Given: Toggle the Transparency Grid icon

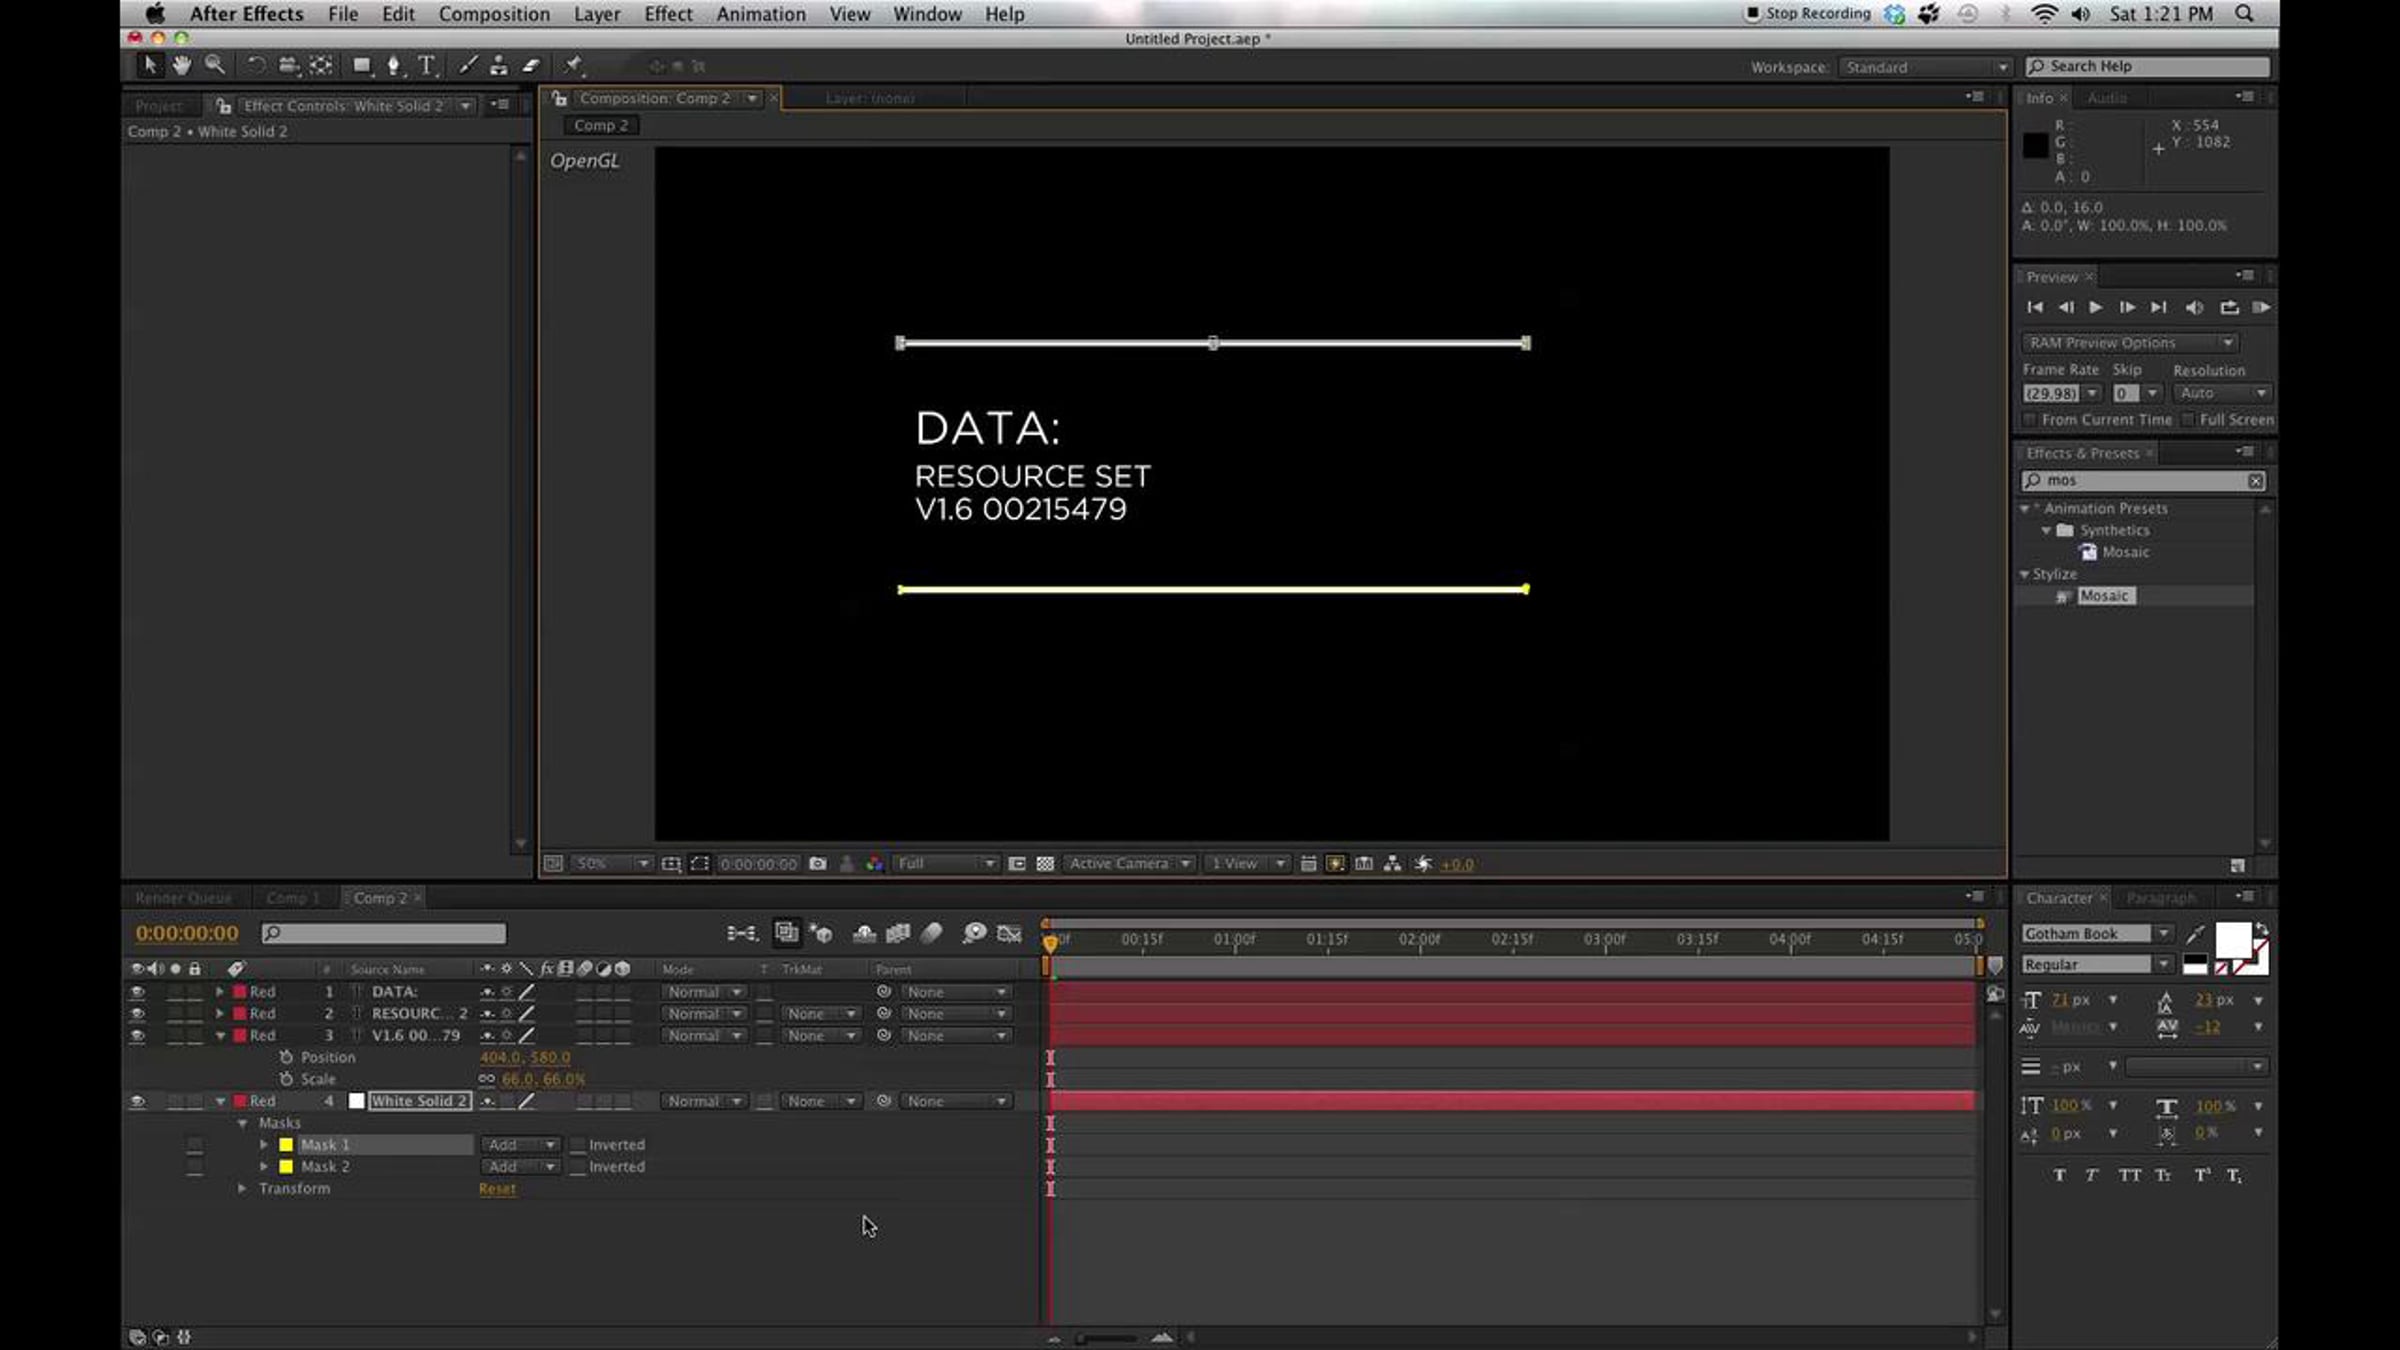Looking at the screenshot, I should tap(1045, 864).
